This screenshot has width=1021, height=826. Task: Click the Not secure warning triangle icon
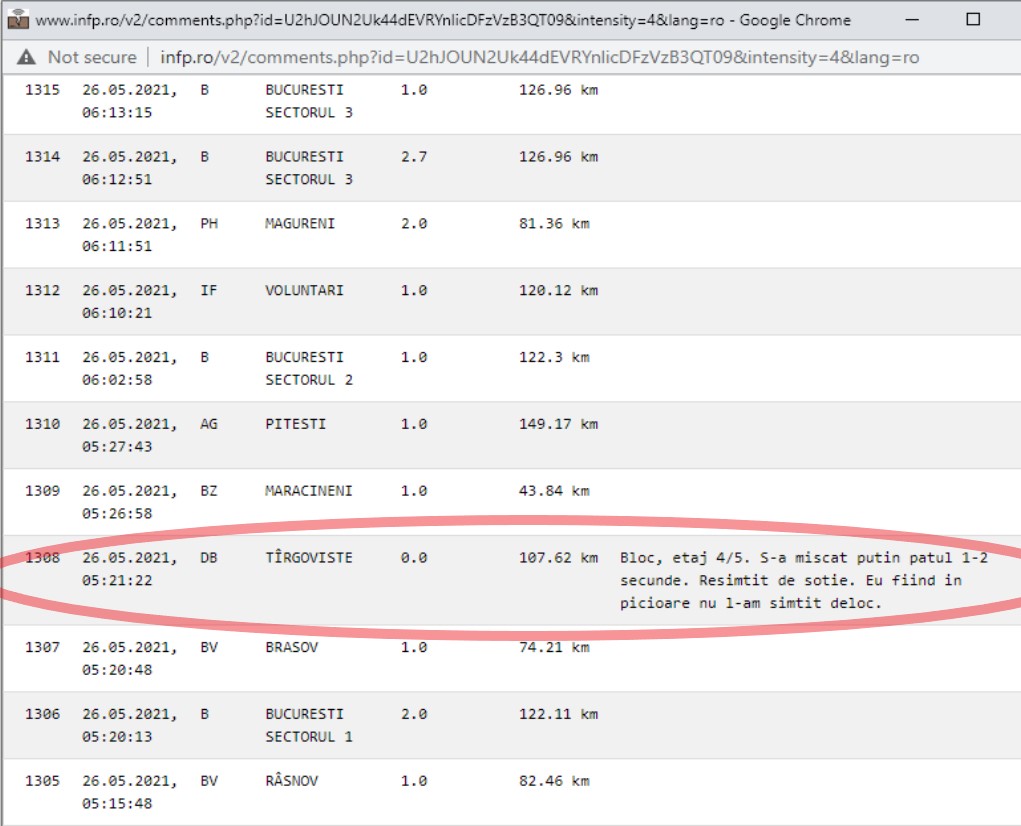click(x=26, y=57)
